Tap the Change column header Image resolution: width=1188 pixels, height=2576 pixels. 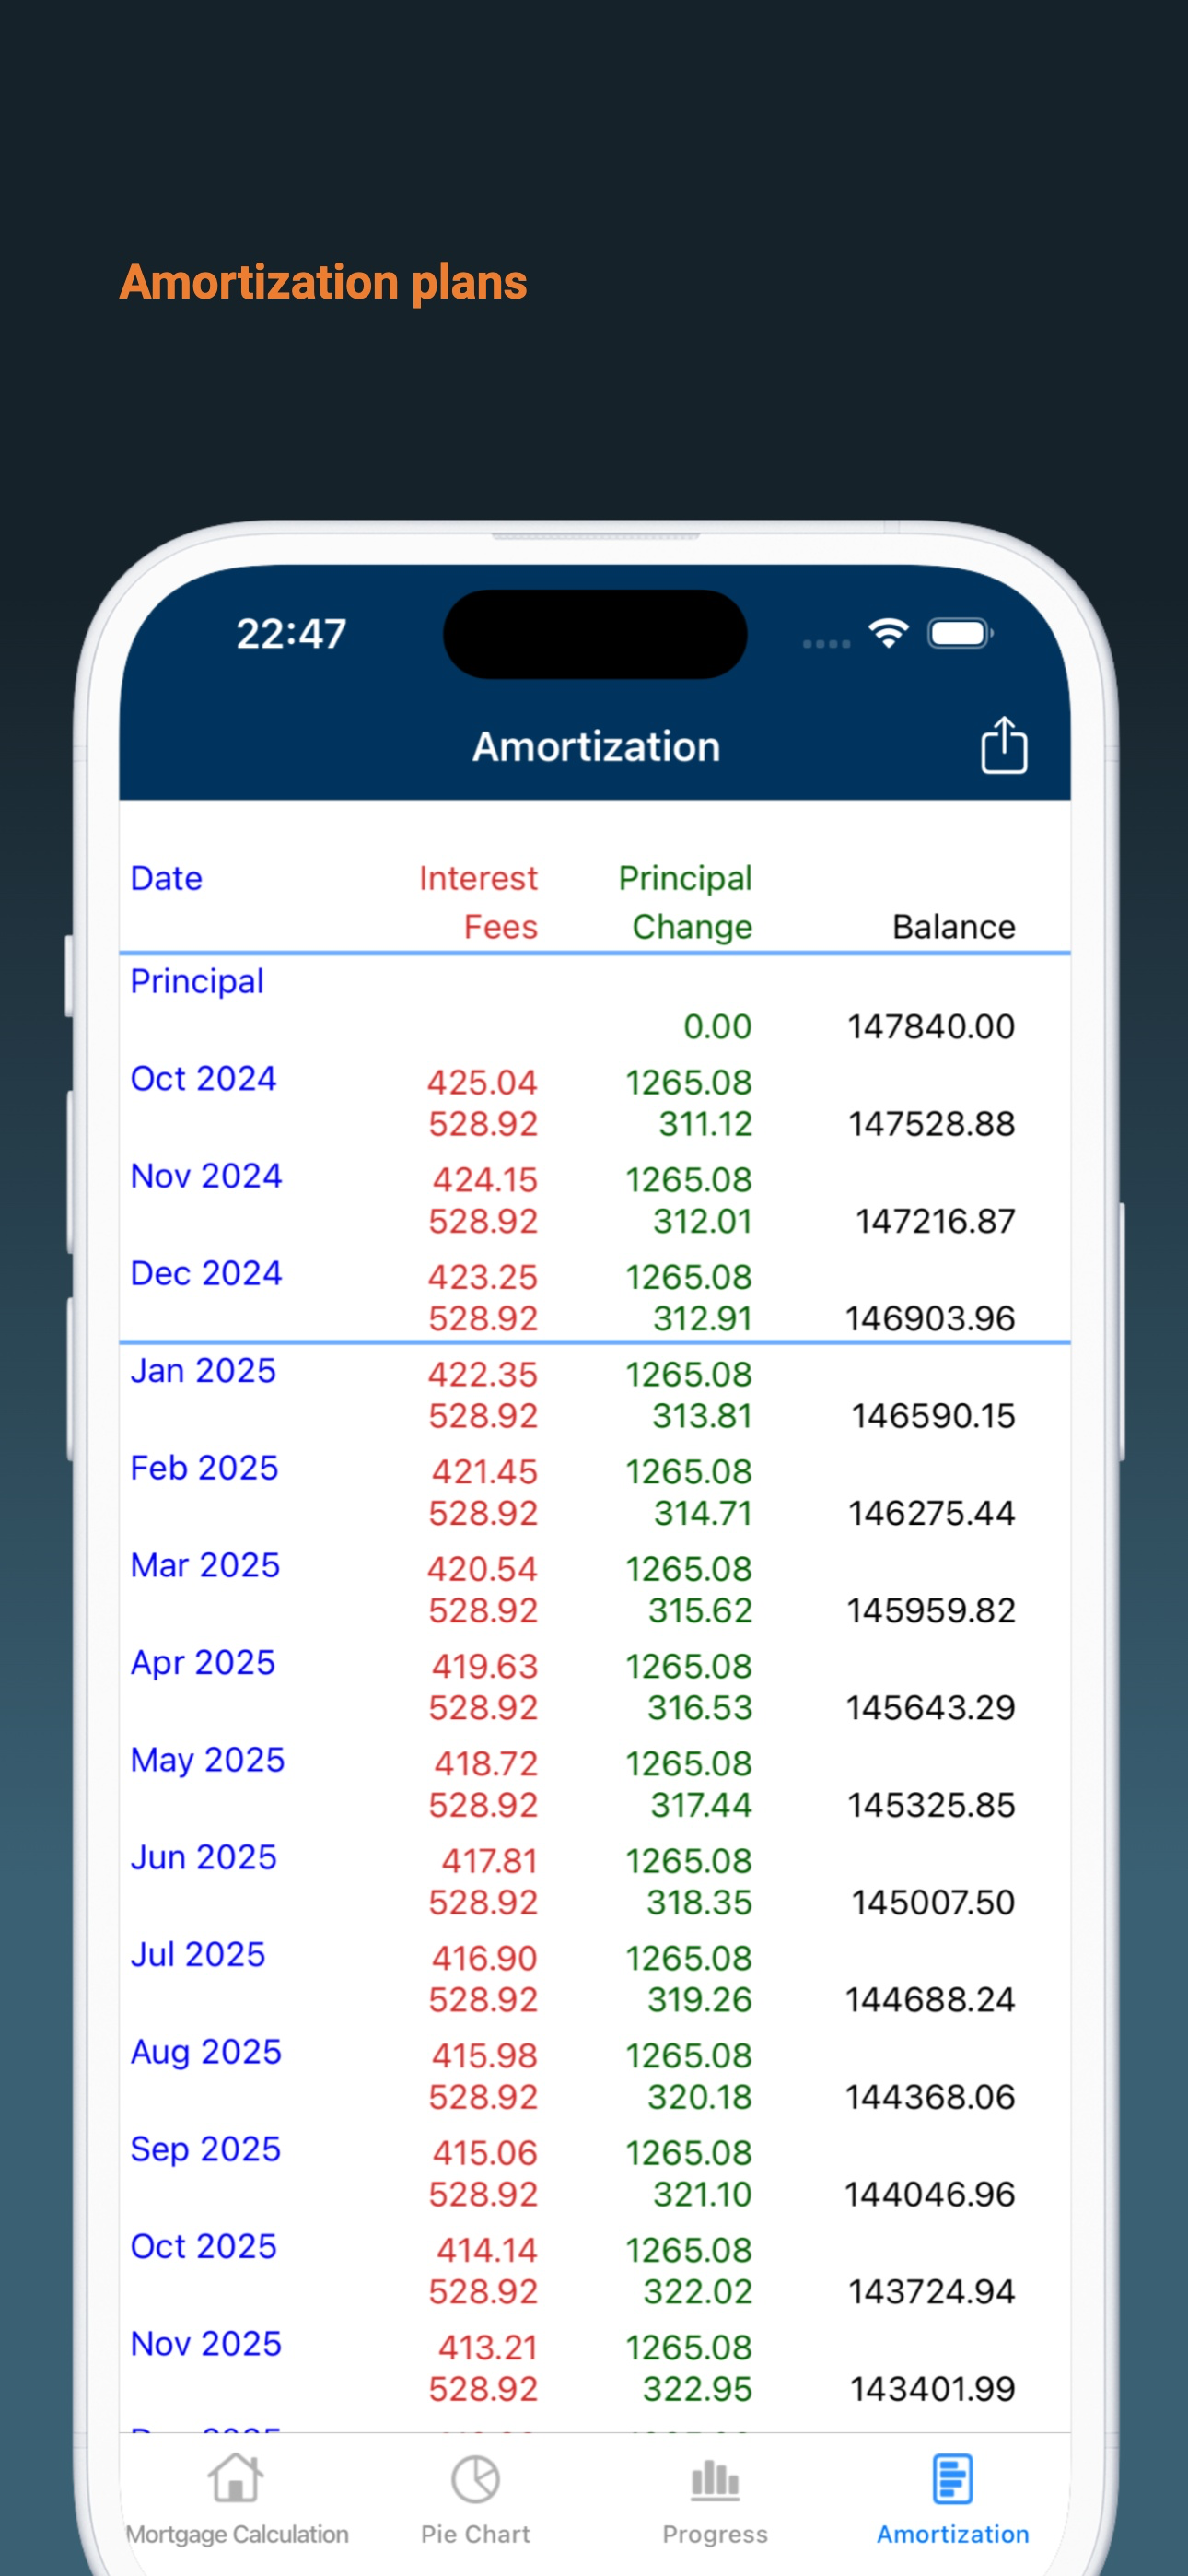click(x=692, y=927)
